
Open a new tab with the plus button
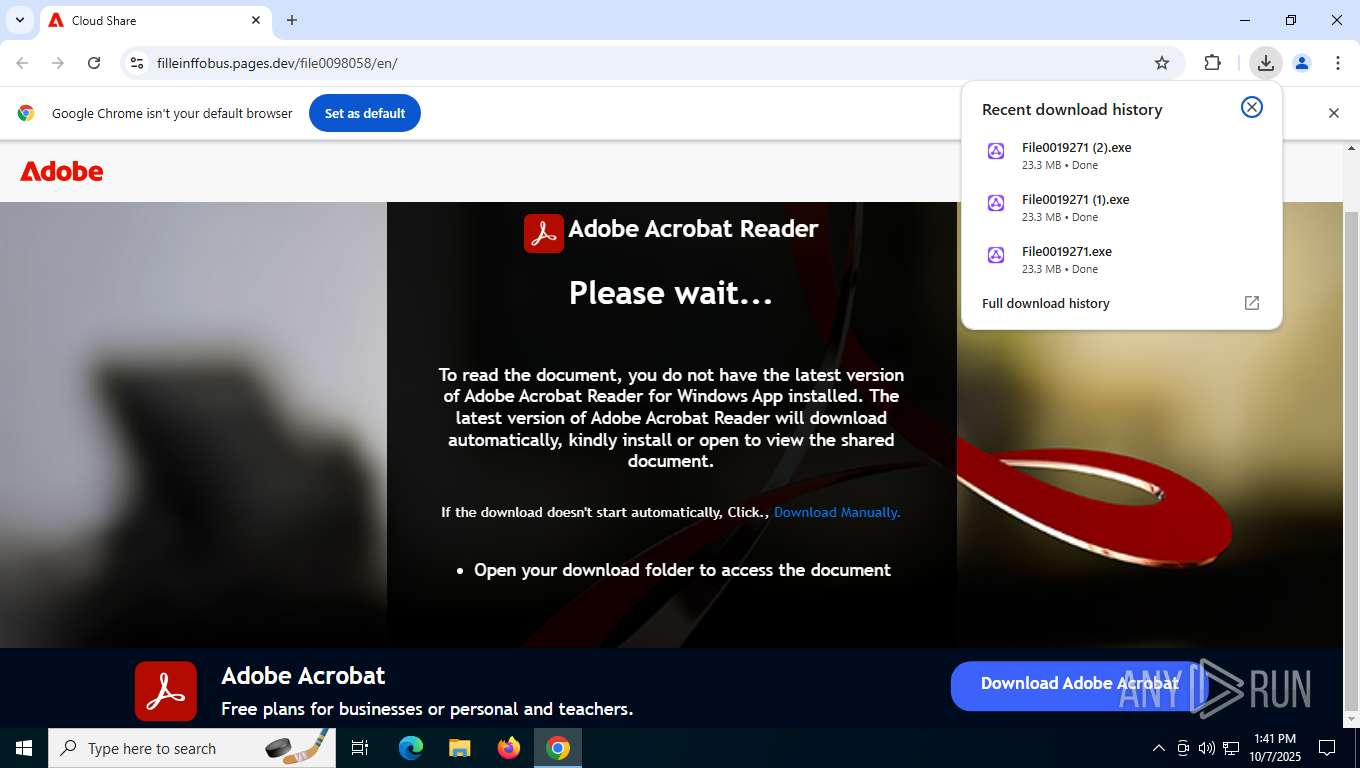tap(292, 20)
